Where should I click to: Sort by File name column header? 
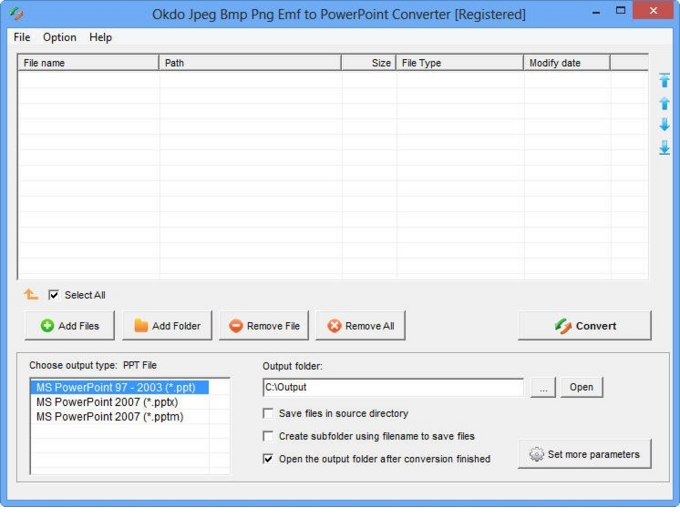pos(88,63)
